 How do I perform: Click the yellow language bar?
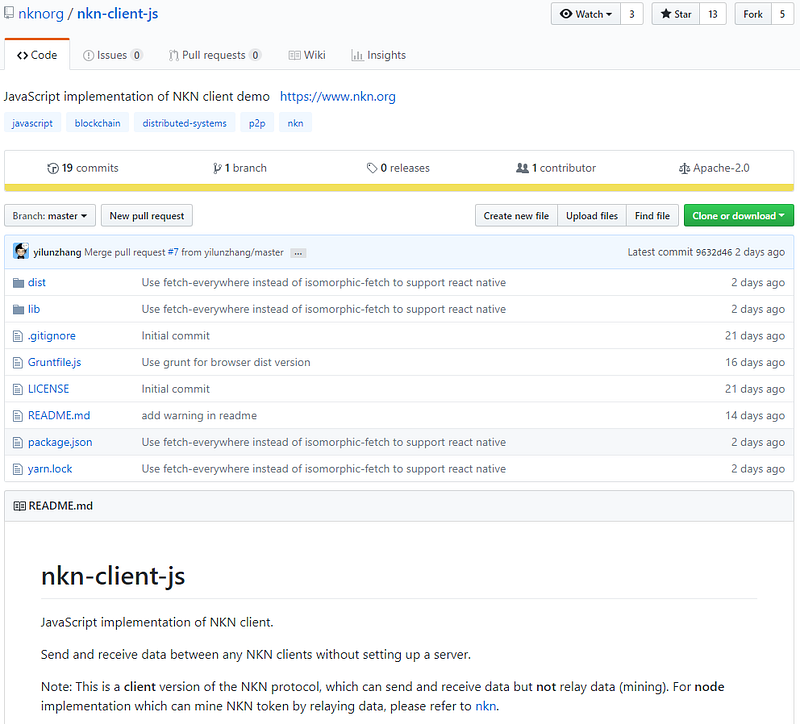399,188
